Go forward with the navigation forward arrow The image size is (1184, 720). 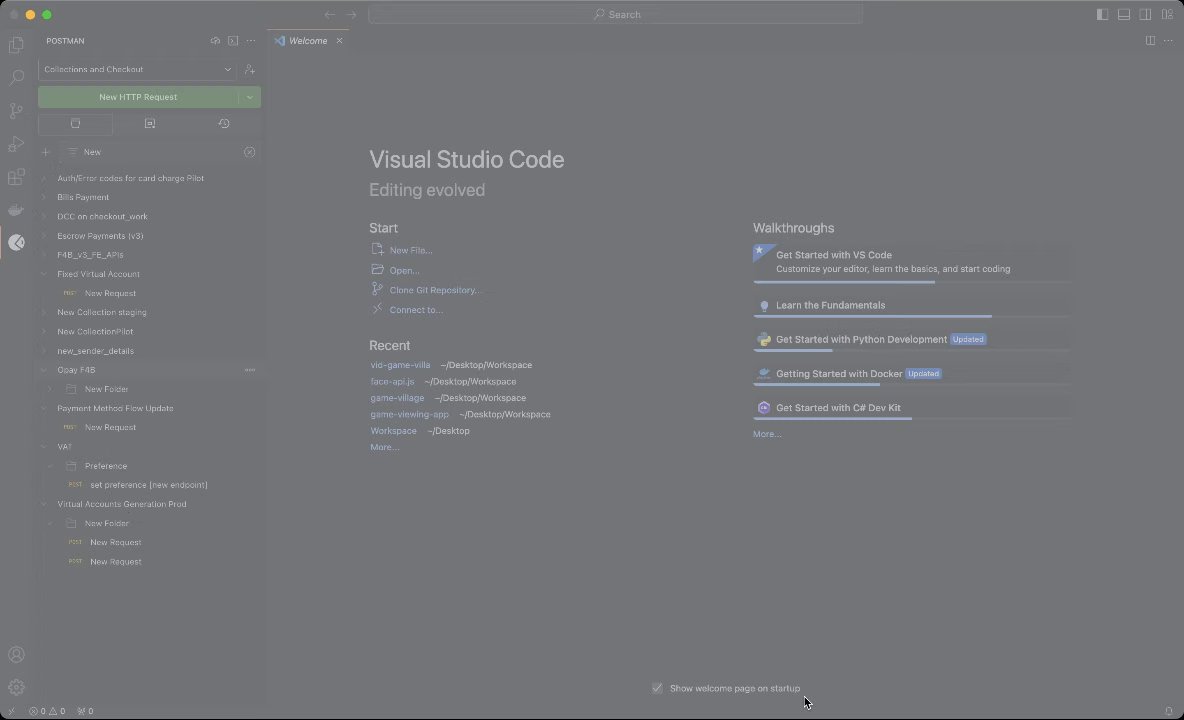click(x=351, y=14)
